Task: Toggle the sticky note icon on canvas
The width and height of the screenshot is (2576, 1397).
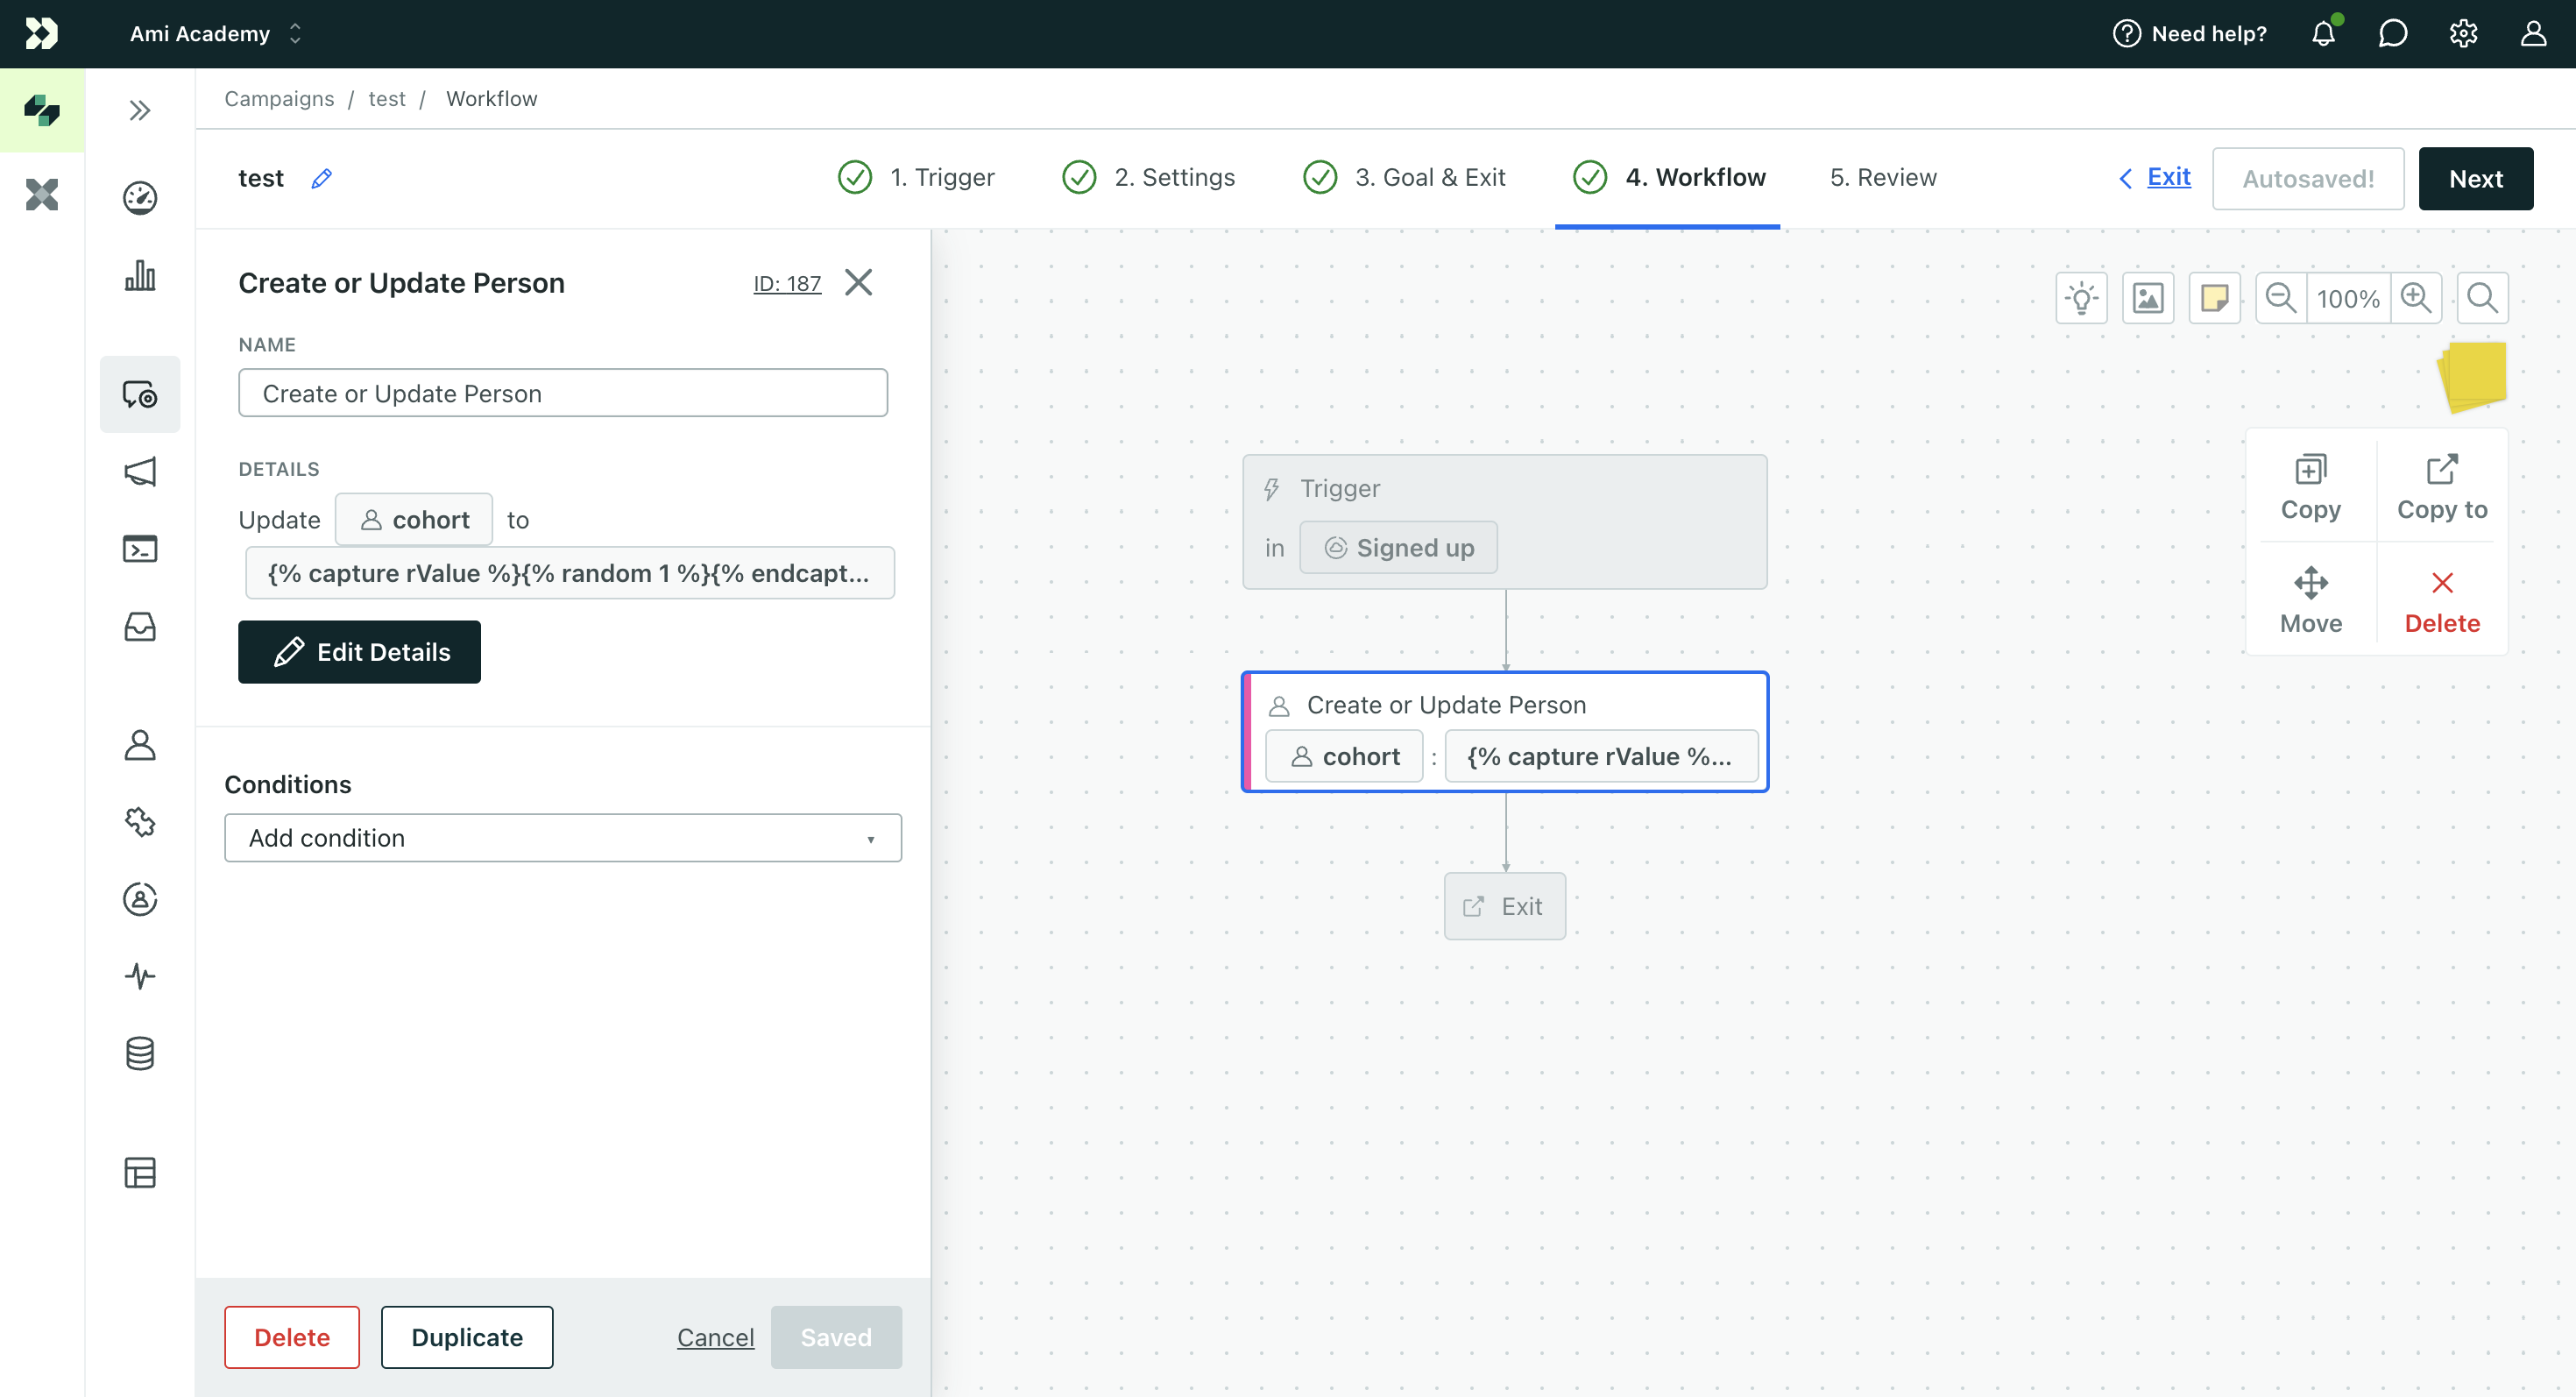Action: pos(2215,296)
